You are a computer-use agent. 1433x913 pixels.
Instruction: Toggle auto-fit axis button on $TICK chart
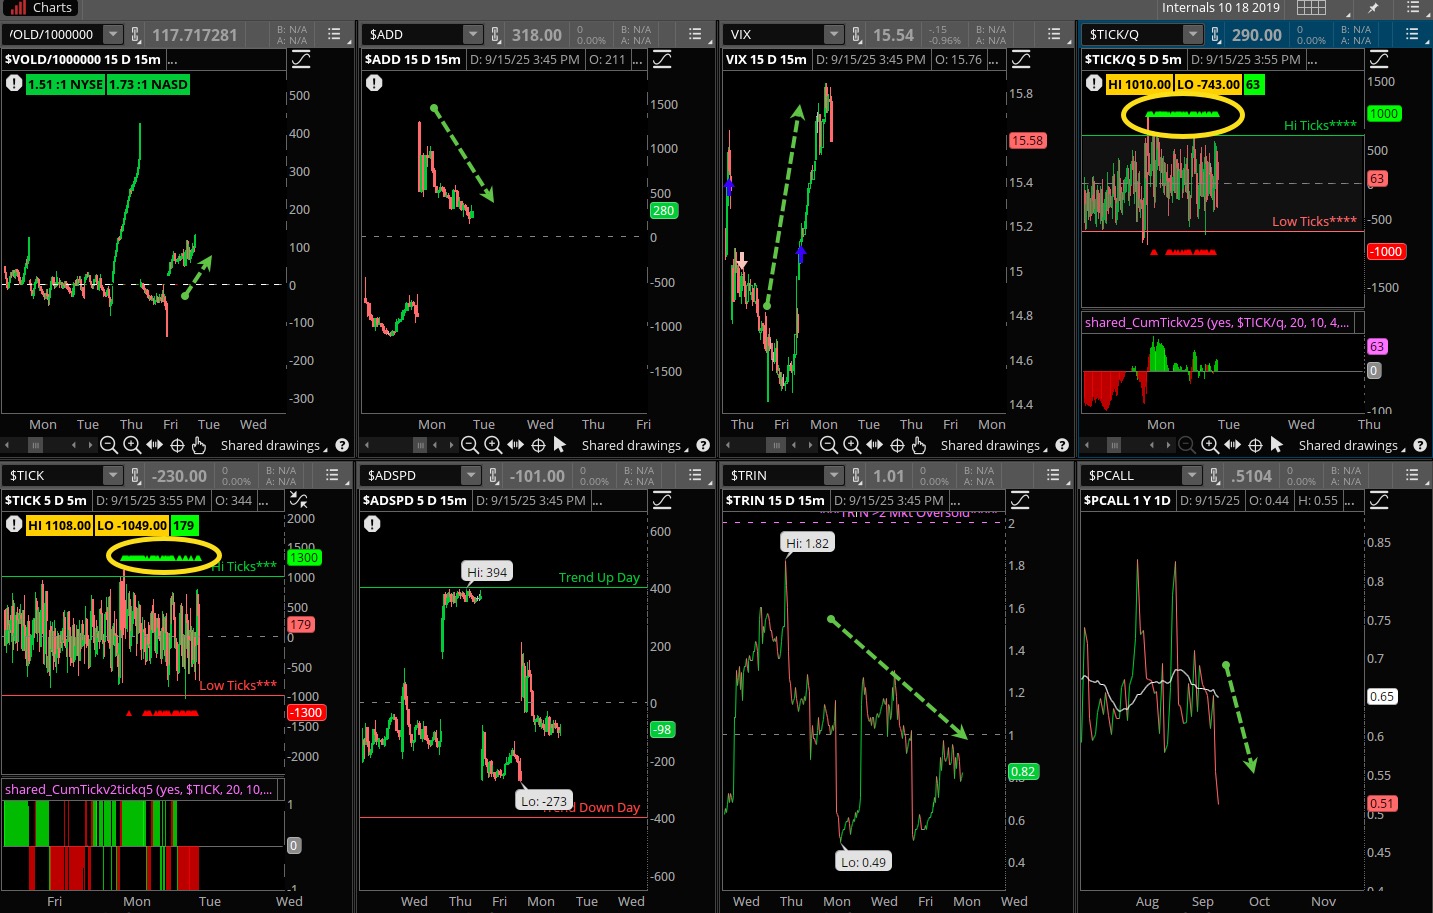298,500
